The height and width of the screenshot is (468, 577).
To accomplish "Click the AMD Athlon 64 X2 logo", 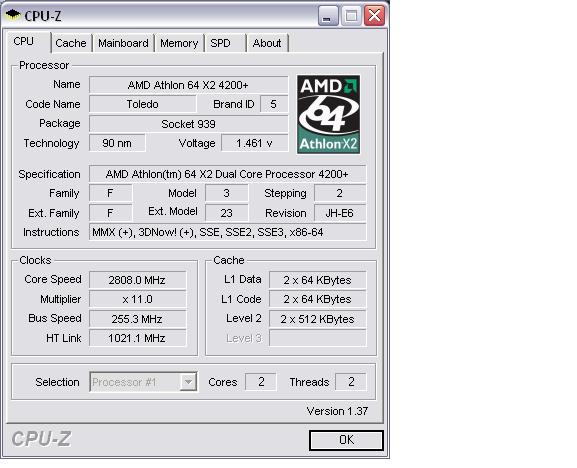I will pyautogui.click(x=329, y=114).
